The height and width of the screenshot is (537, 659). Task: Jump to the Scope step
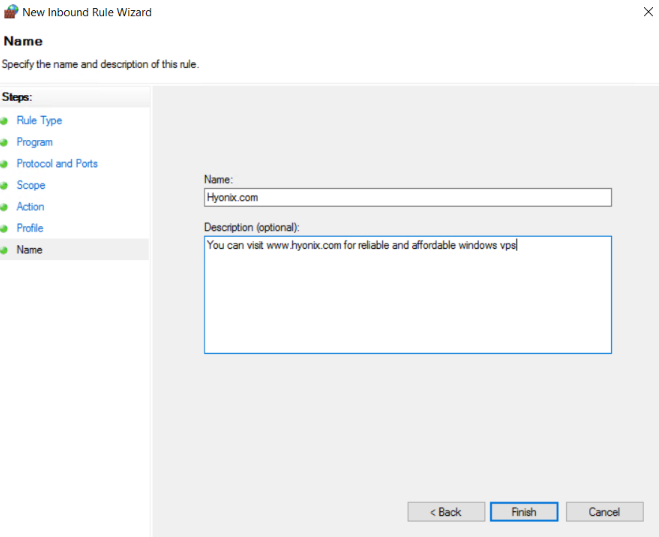point(31,185)
